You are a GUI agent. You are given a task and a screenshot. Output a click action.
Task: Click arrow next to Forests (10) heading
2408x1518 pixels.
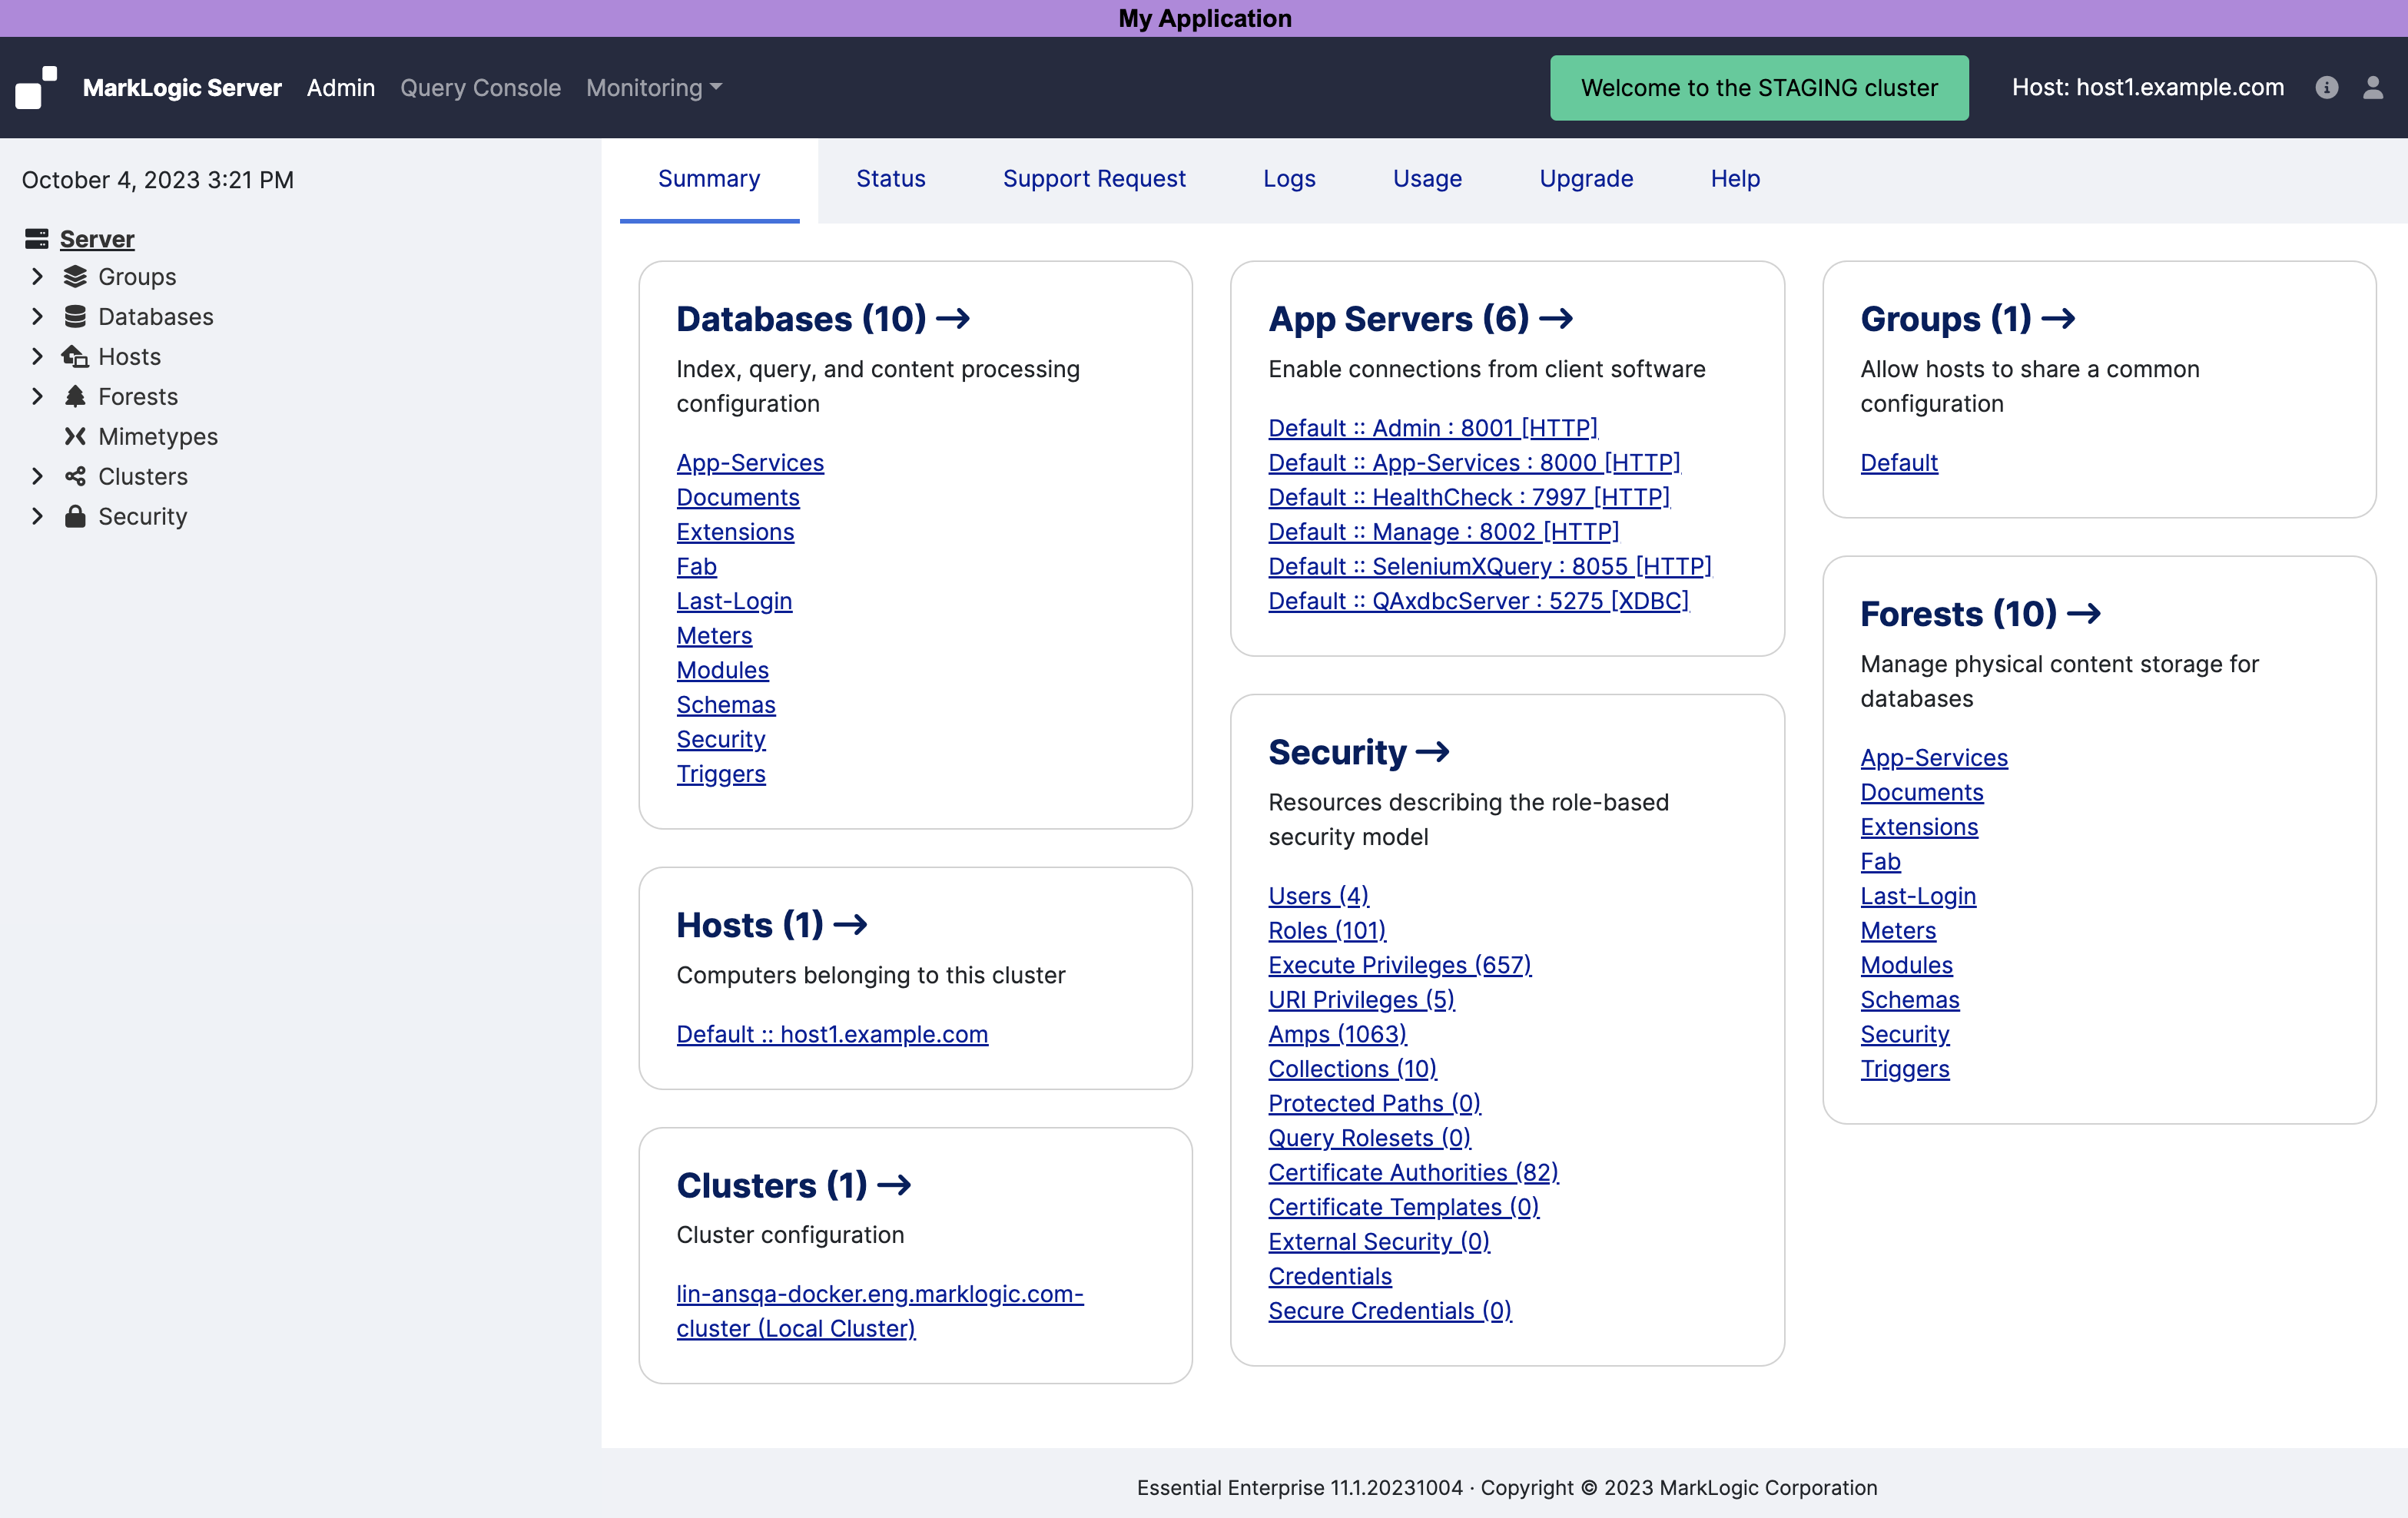(x=2084, y=614)
